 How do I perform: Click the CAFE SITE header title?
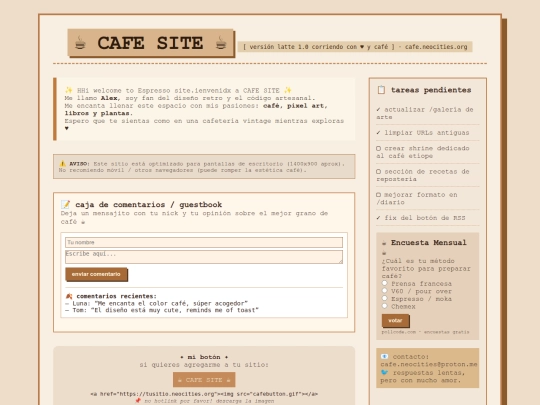[150, 43]
